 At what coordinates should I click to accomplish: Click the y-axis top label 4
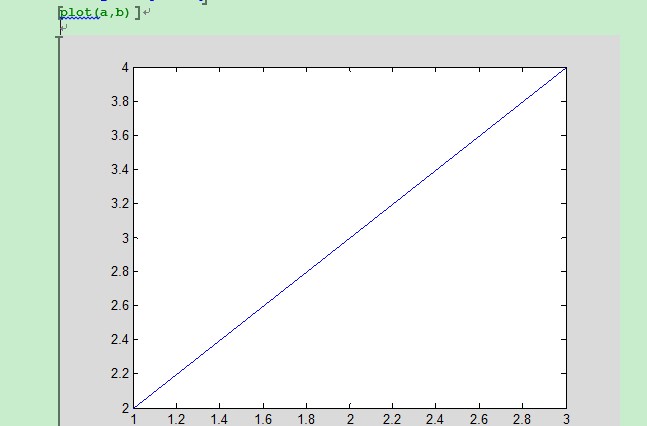[125, 67]
